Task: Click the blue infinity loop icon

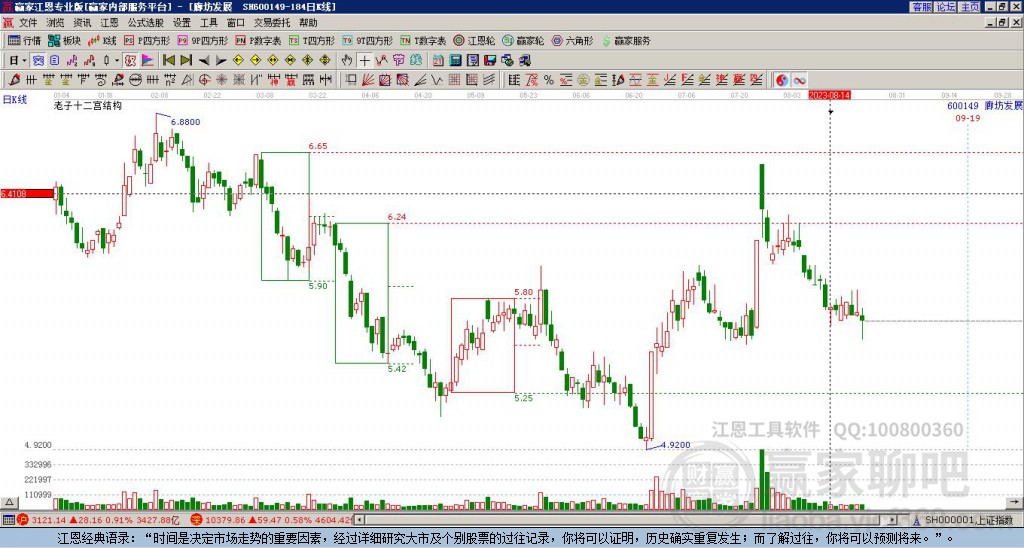Action: [x=799, y=80]
